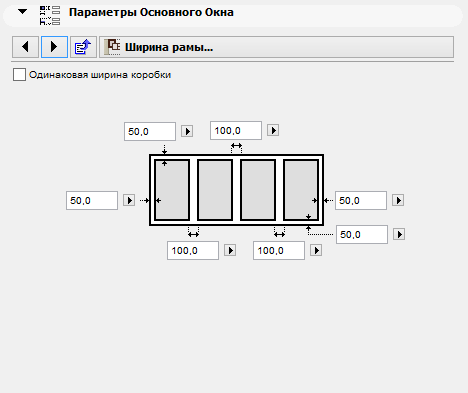Viewport: 468px width, 393px height.
Task: Open arrow next to top mullion 100,0 field
Action: tap(273, 130)
